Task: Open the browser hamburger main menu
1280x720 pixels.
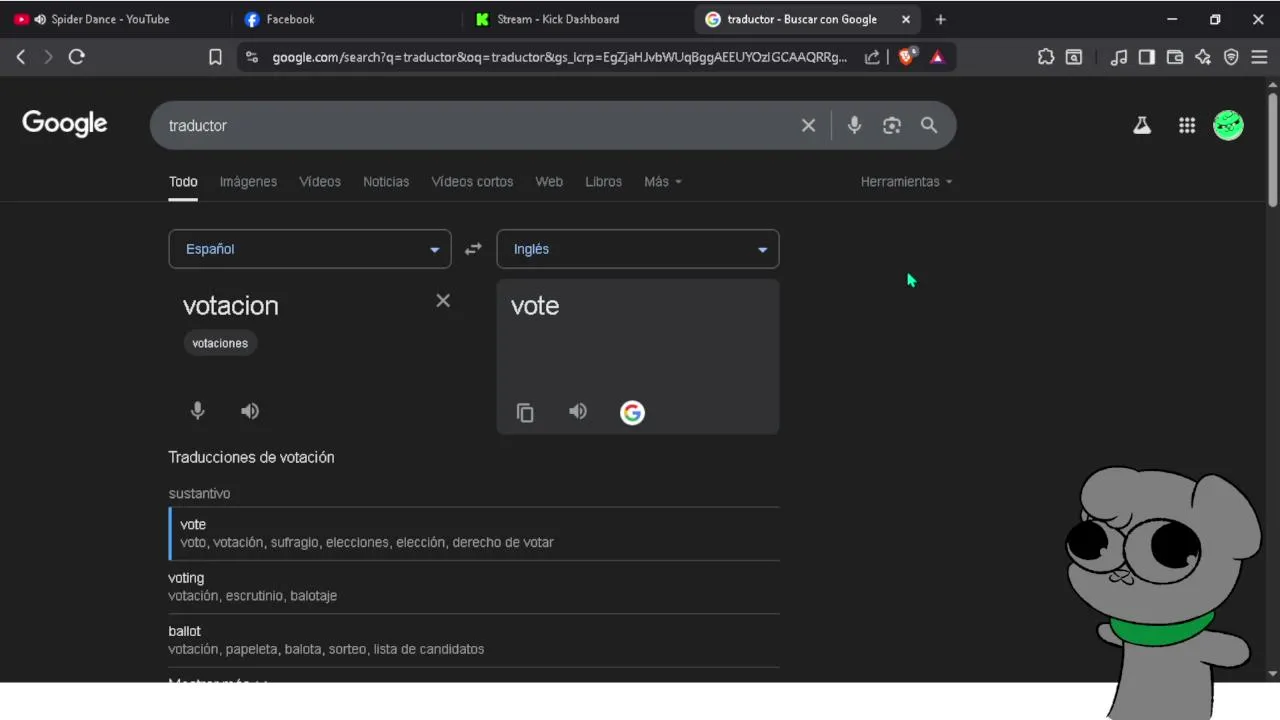Action: [1259, 57]
